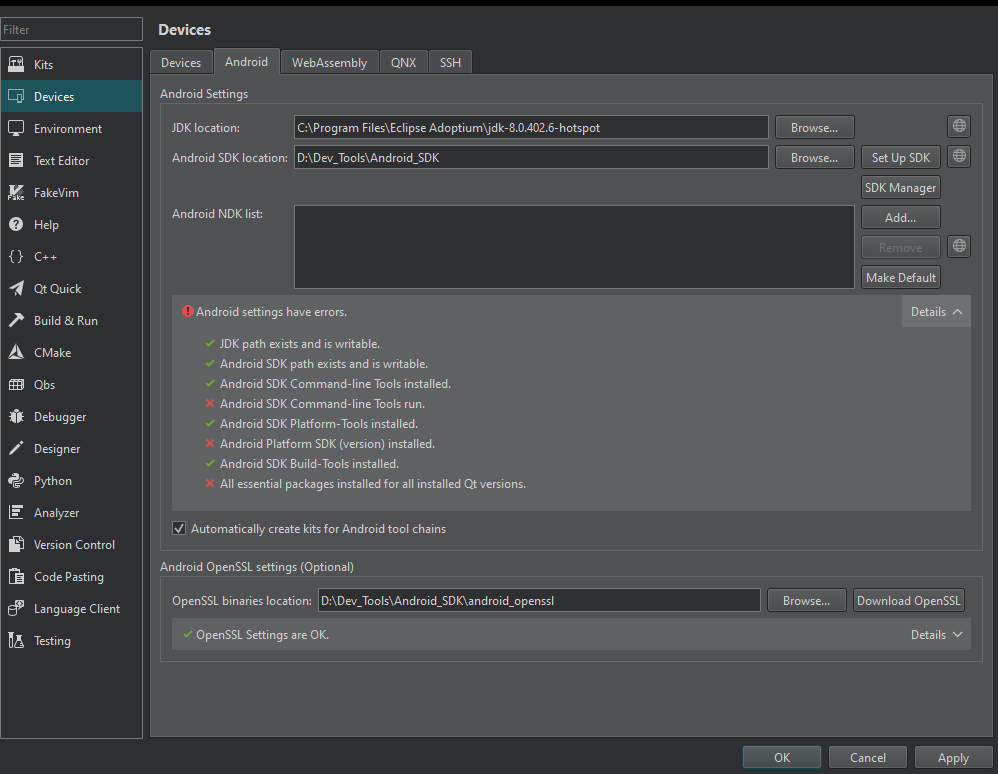Switch to the SSH tab
The width and height of the screenshot is (998, 774).
click(450, 62)
